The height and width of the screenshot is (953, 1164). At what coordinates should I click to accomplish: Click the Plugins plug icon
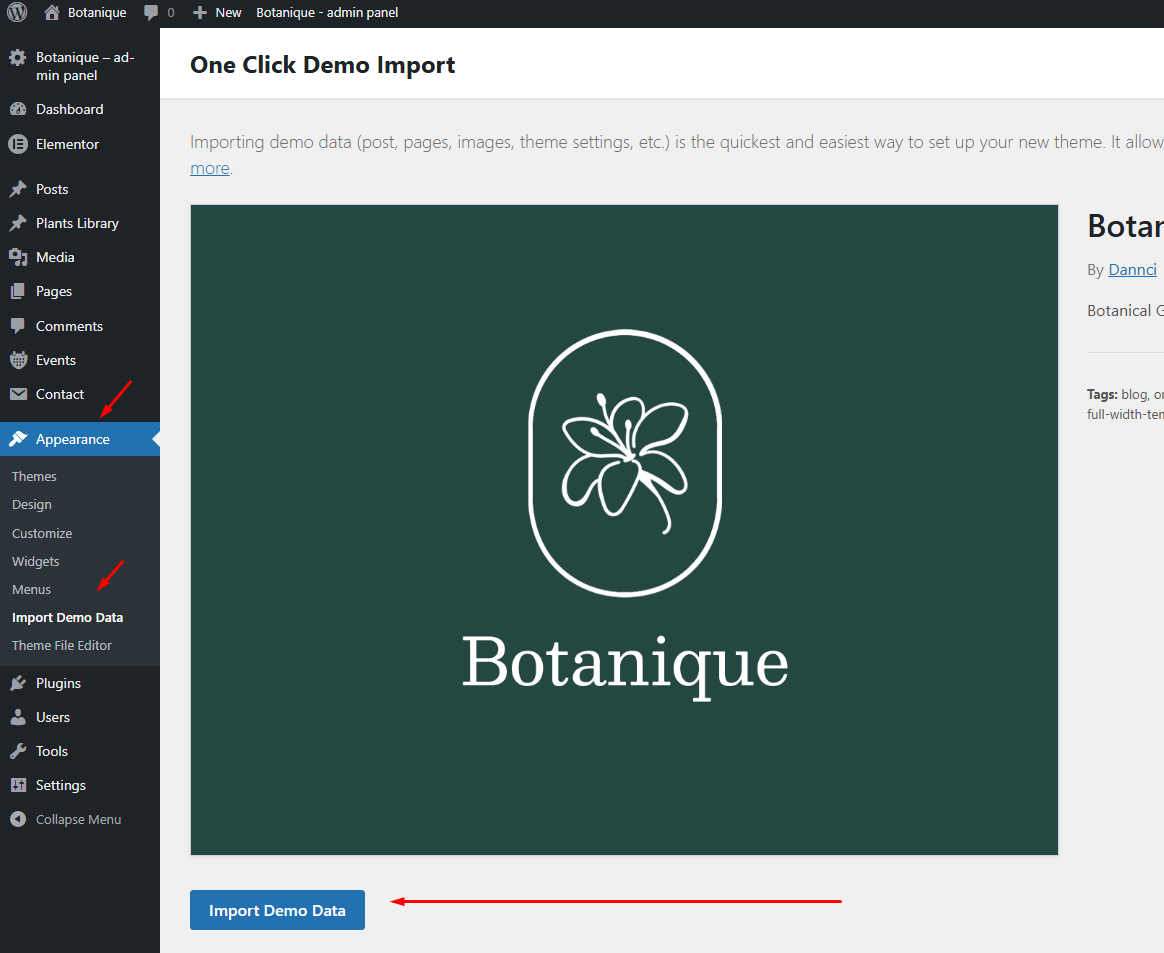(x=18, y=684)
